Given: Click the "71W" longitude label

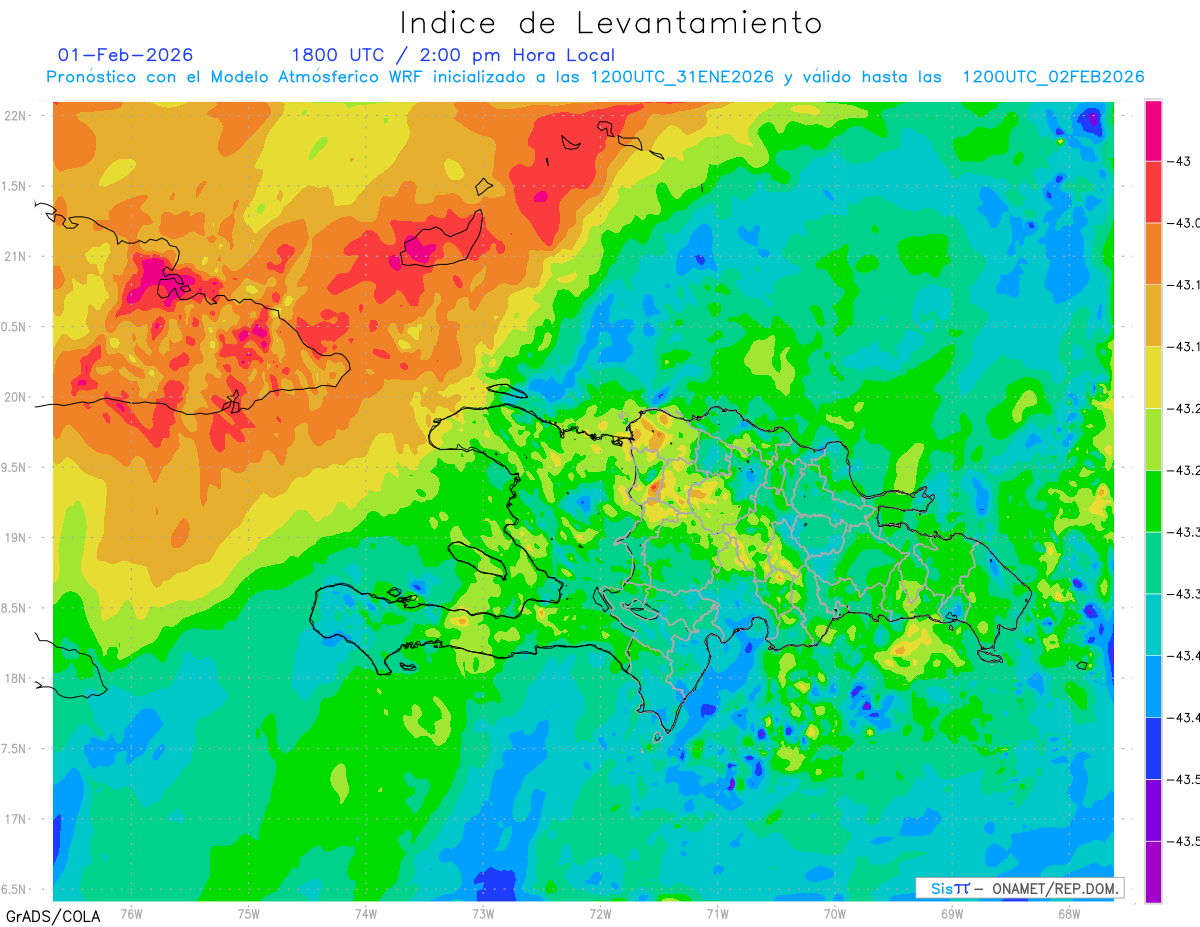Looking at the screenshot, I should pos(717,914).
